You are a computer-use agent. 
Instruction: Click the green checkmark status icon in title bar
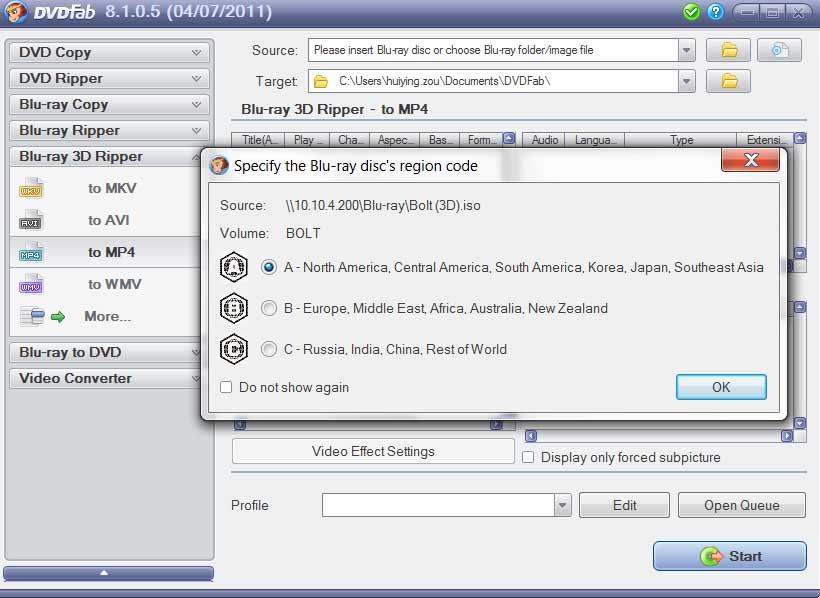click(691, 12)
